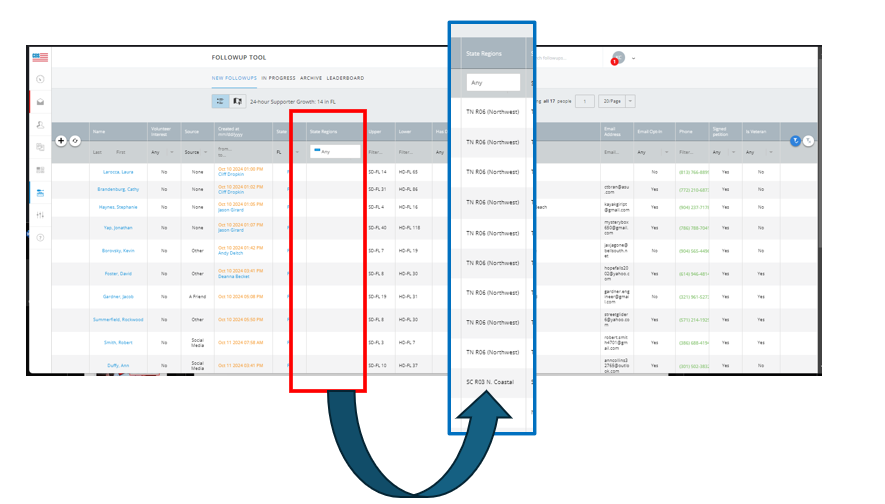Toggle the map view button
Viewport: 885px width, 504px height.
tap(237, 101)
